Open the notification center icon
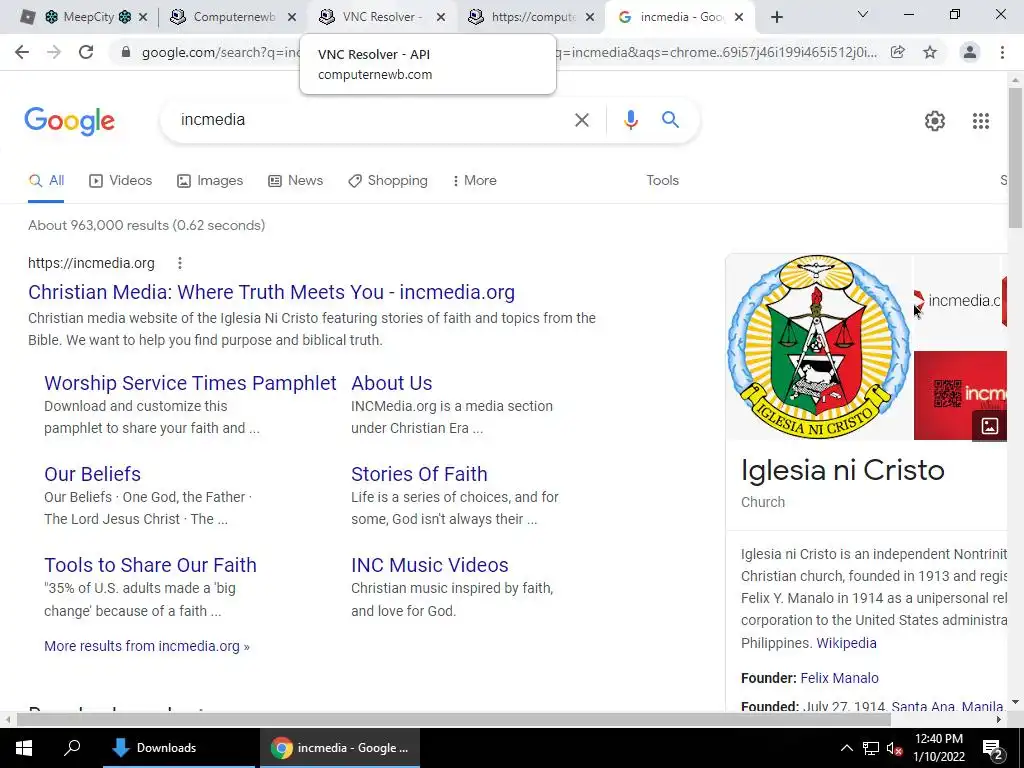The height and width of the screenshot is (768, 1024). [992, 748]
